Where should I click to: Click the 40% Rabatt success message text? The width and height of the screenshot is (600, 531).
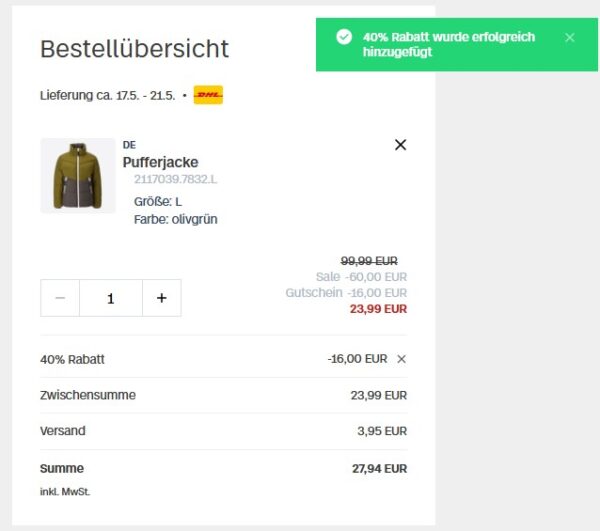(x=448, y=44)
